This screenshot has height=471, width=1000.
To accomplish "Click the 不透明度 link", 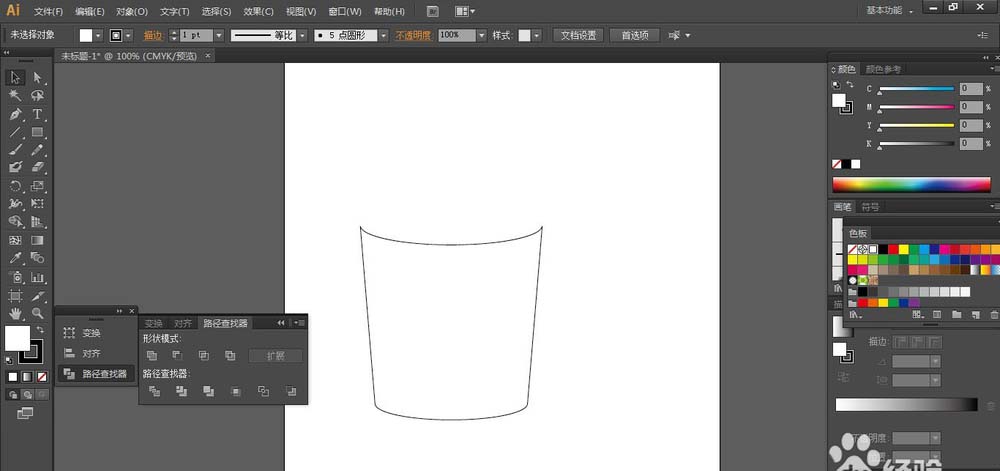I will pyautogui.click(x=414, y=36).
